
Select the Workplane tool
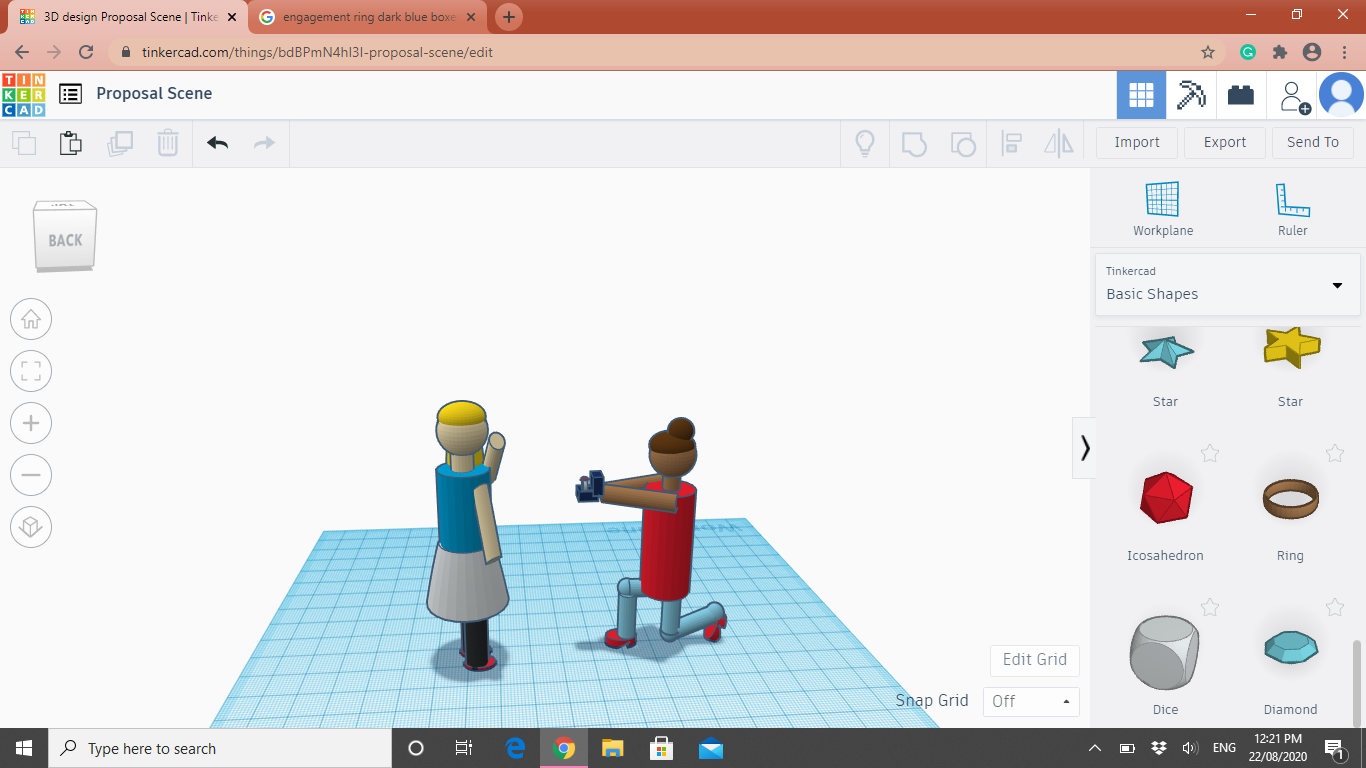pyautogui.click(x=1163, y=209)
